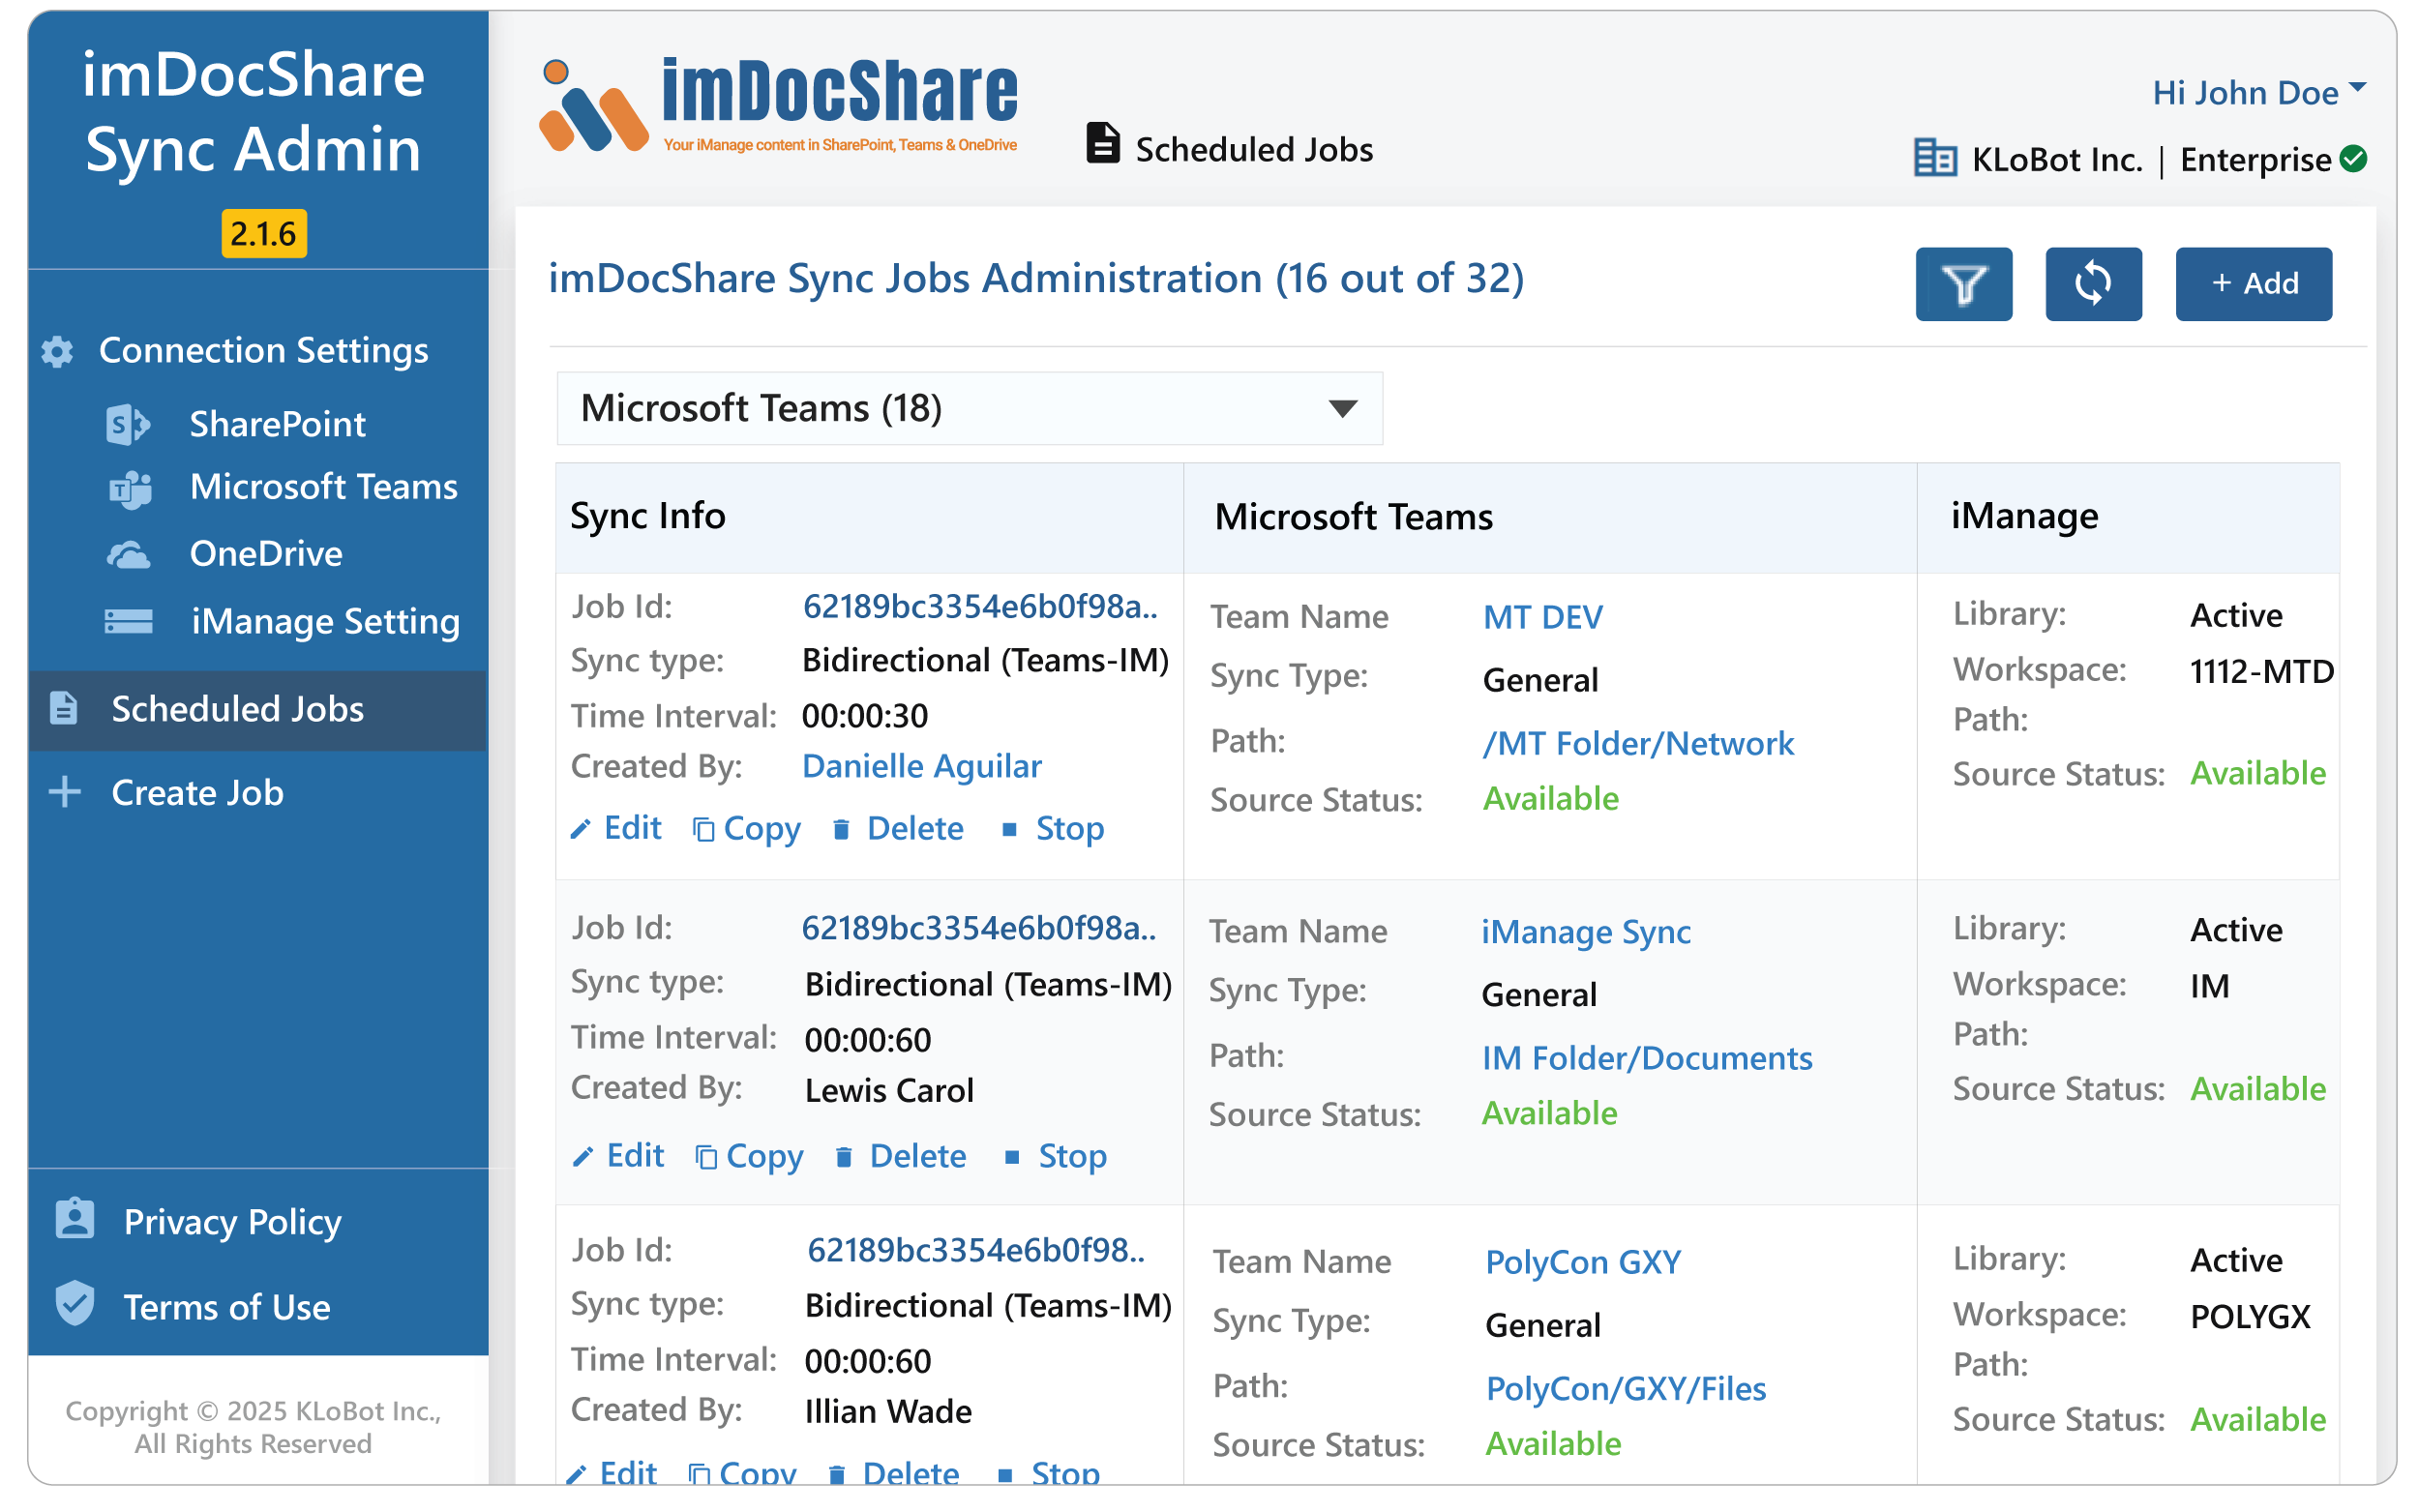
Task: Delete the iManage Sync job
Action: (900, 1156)
